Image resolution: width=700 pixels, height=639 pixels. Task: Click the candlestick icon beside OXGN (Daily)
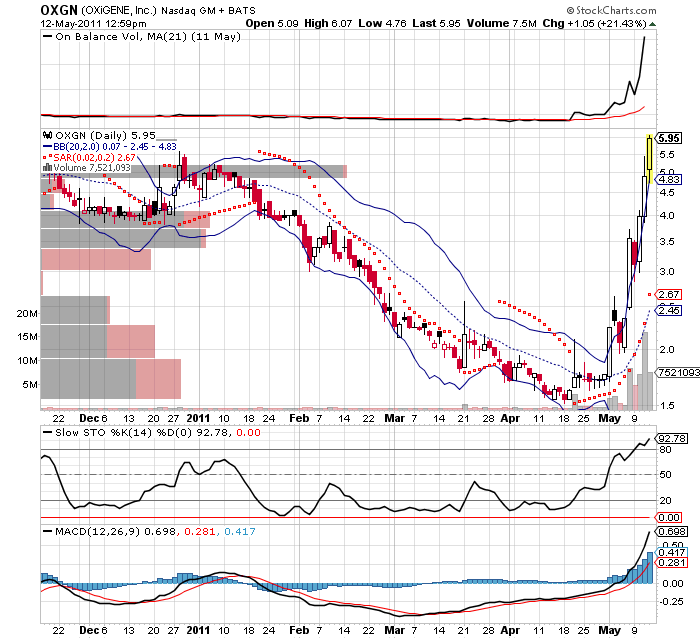pyautogui.click(x=47, y=135)
